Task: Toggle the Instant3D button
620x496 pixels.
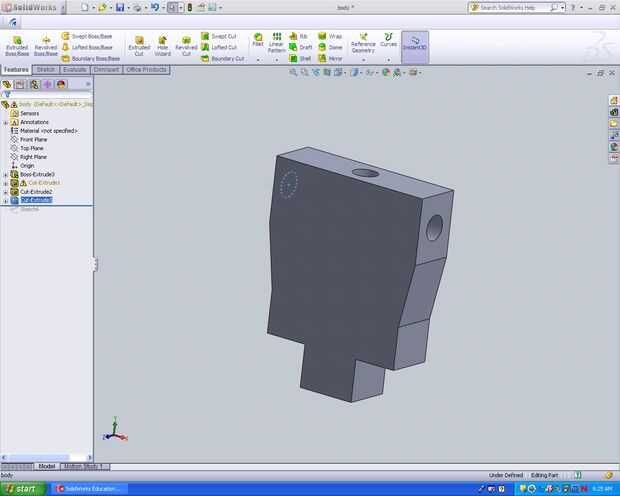Action: pos(415,47)
